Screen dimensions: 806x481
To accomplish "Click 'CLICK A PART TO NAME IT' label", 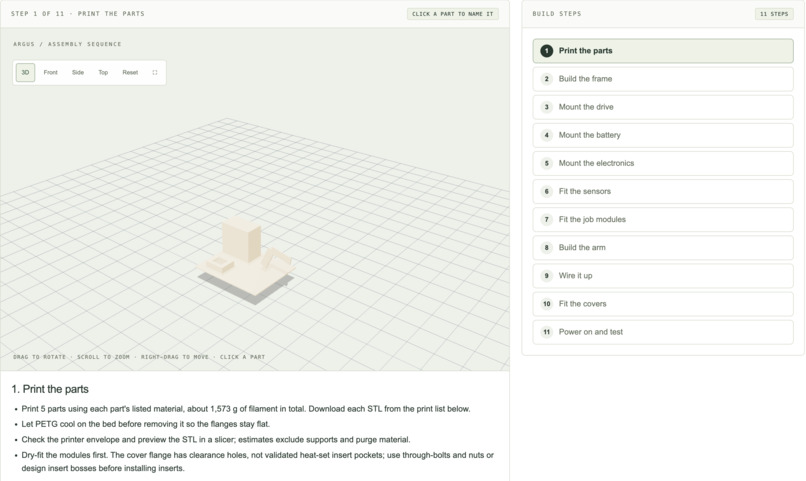I will click(x=452, y=14).
